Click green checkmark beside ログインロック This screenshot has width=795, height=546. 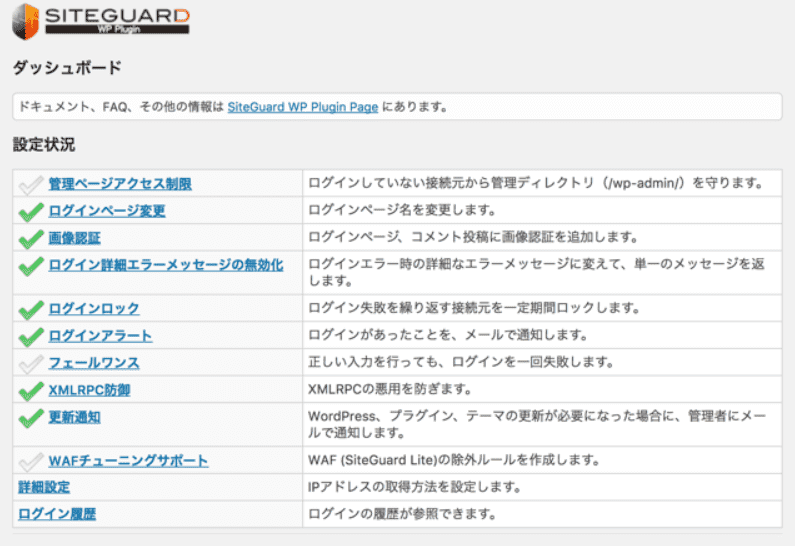(31, 308)
